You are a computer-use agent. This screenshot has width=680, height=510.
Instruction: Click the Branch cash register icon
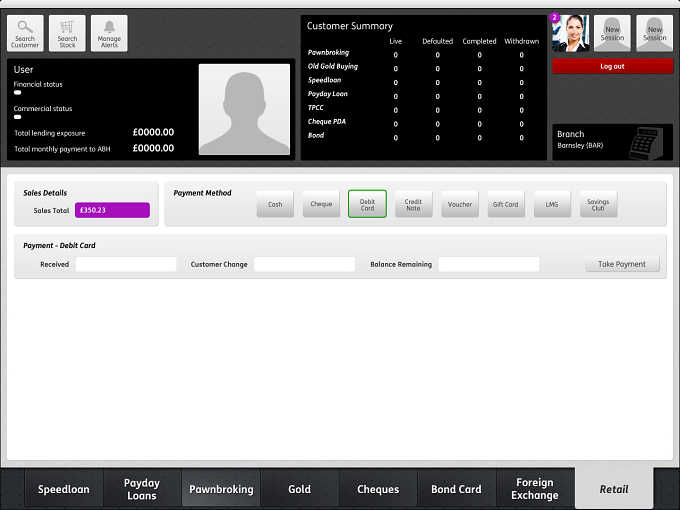click(646, 144)
